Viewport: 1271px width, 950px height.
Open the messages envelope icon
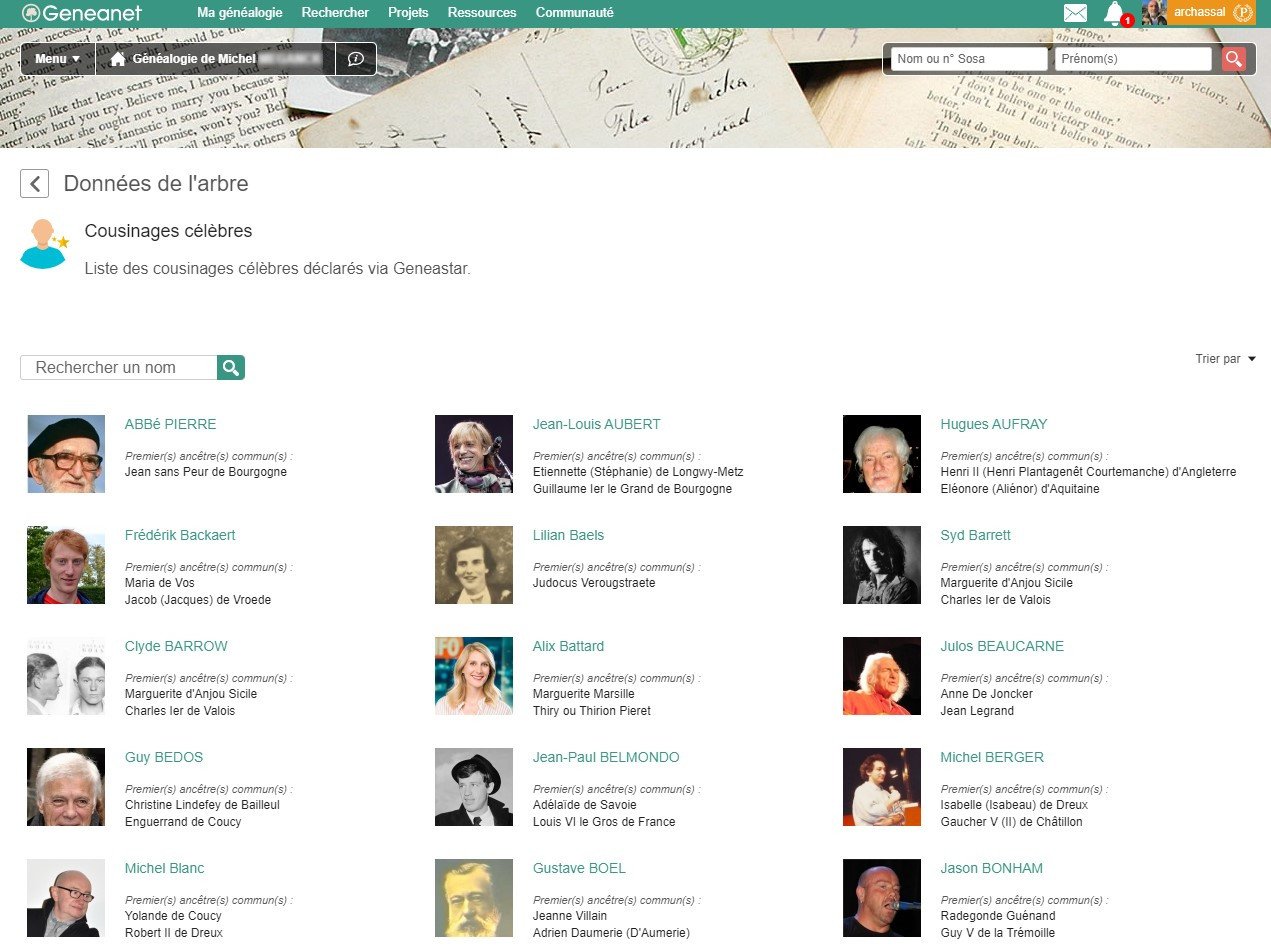click(x=1075, y=13)
